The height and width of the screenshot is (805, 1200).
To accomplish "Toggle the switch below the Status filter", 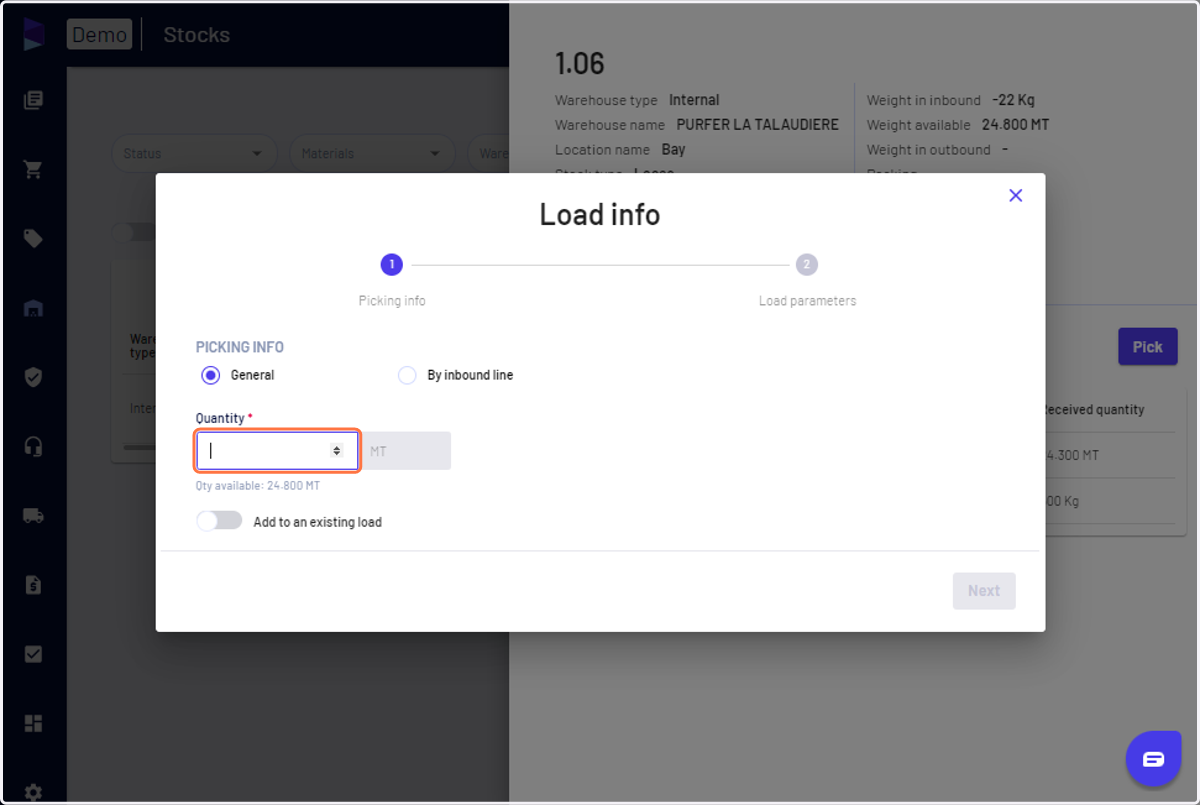I will click(x=135, y=232).
